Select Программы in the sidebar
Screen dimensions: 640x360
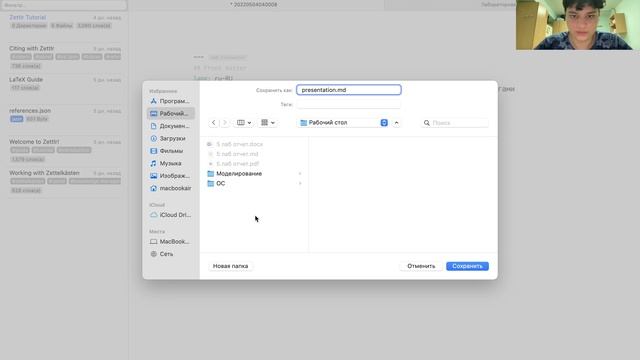(171, 101)
